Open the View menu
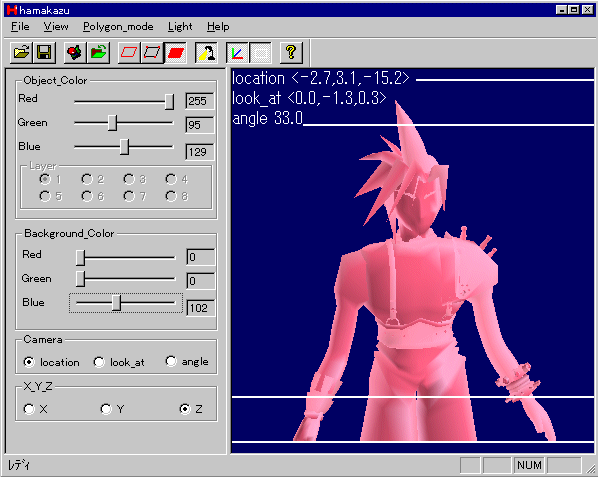598x477 pixels. 56,27
